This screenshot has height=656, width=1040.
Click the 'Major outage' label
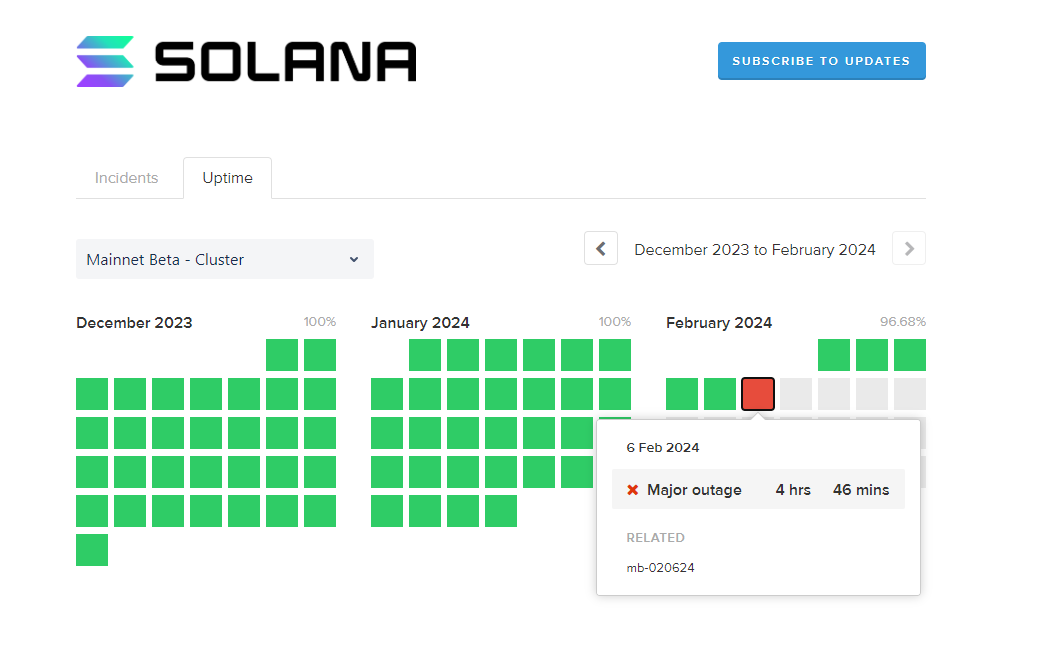(x=694, y=490)
